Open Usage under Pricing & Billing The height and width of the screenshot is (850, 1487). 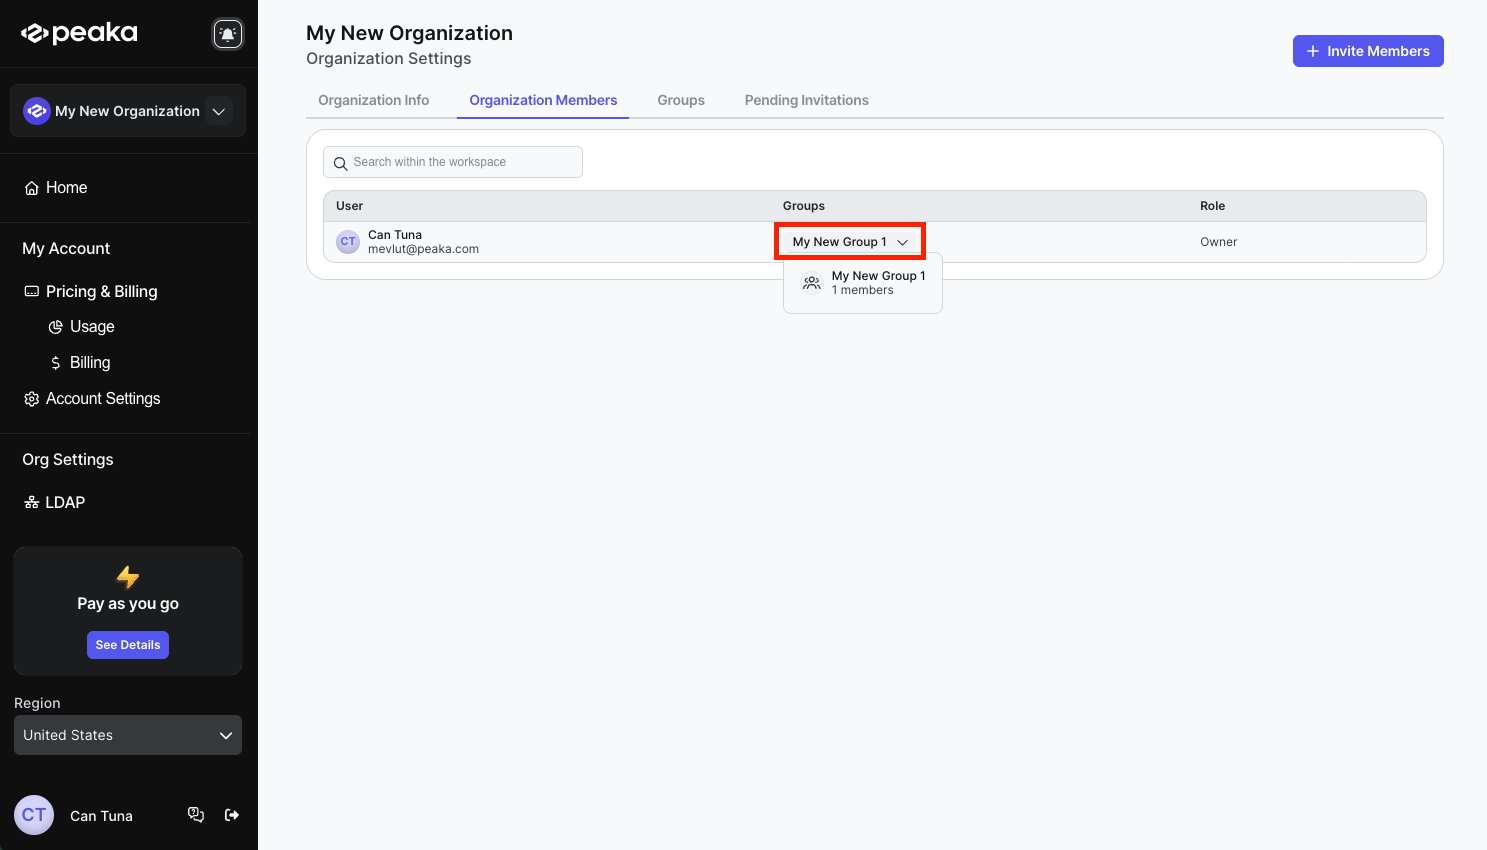click(x=91, y=327)
